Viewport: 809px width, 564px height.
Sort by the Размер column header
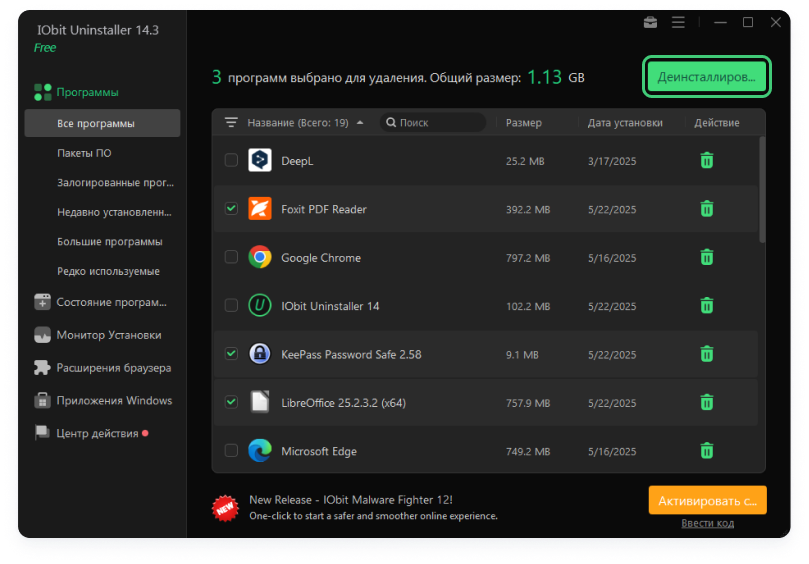(524, 123)
